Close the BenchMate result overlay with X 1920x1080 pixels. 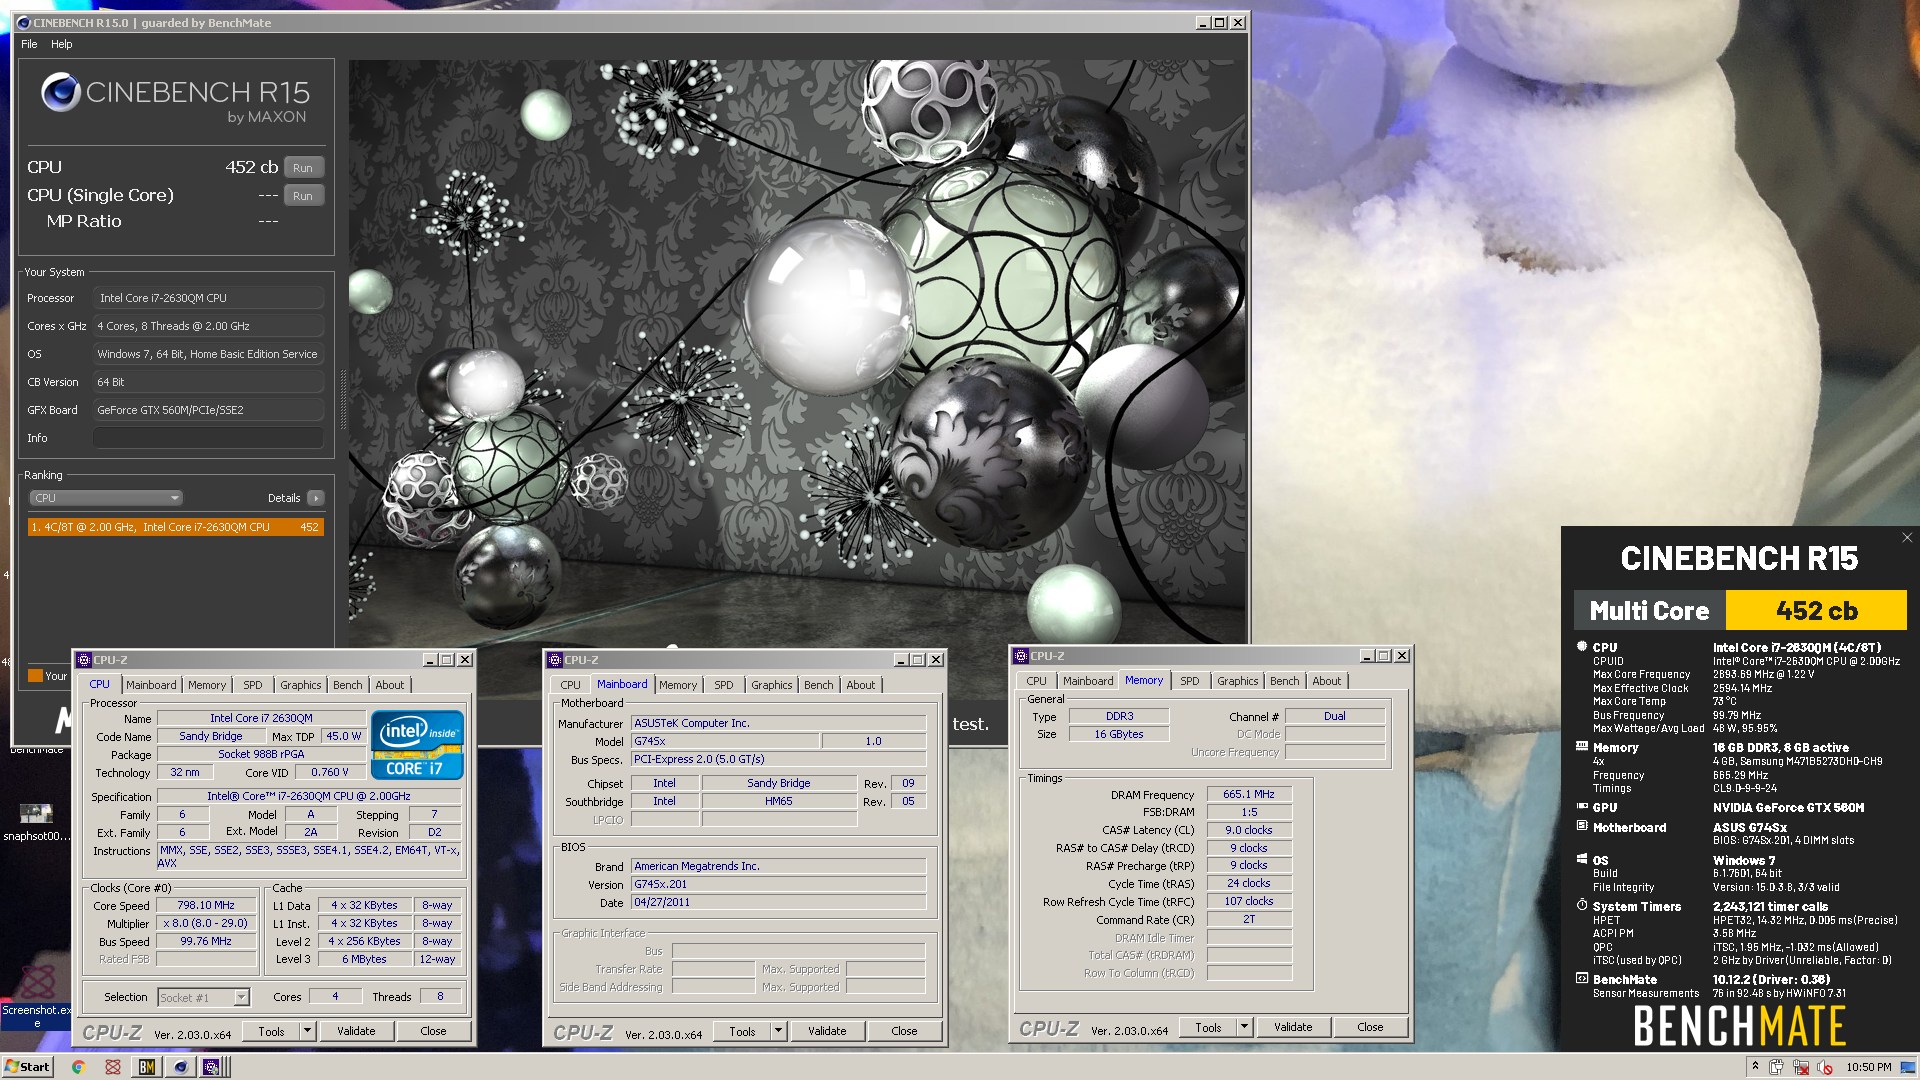tap(1907, 537)
